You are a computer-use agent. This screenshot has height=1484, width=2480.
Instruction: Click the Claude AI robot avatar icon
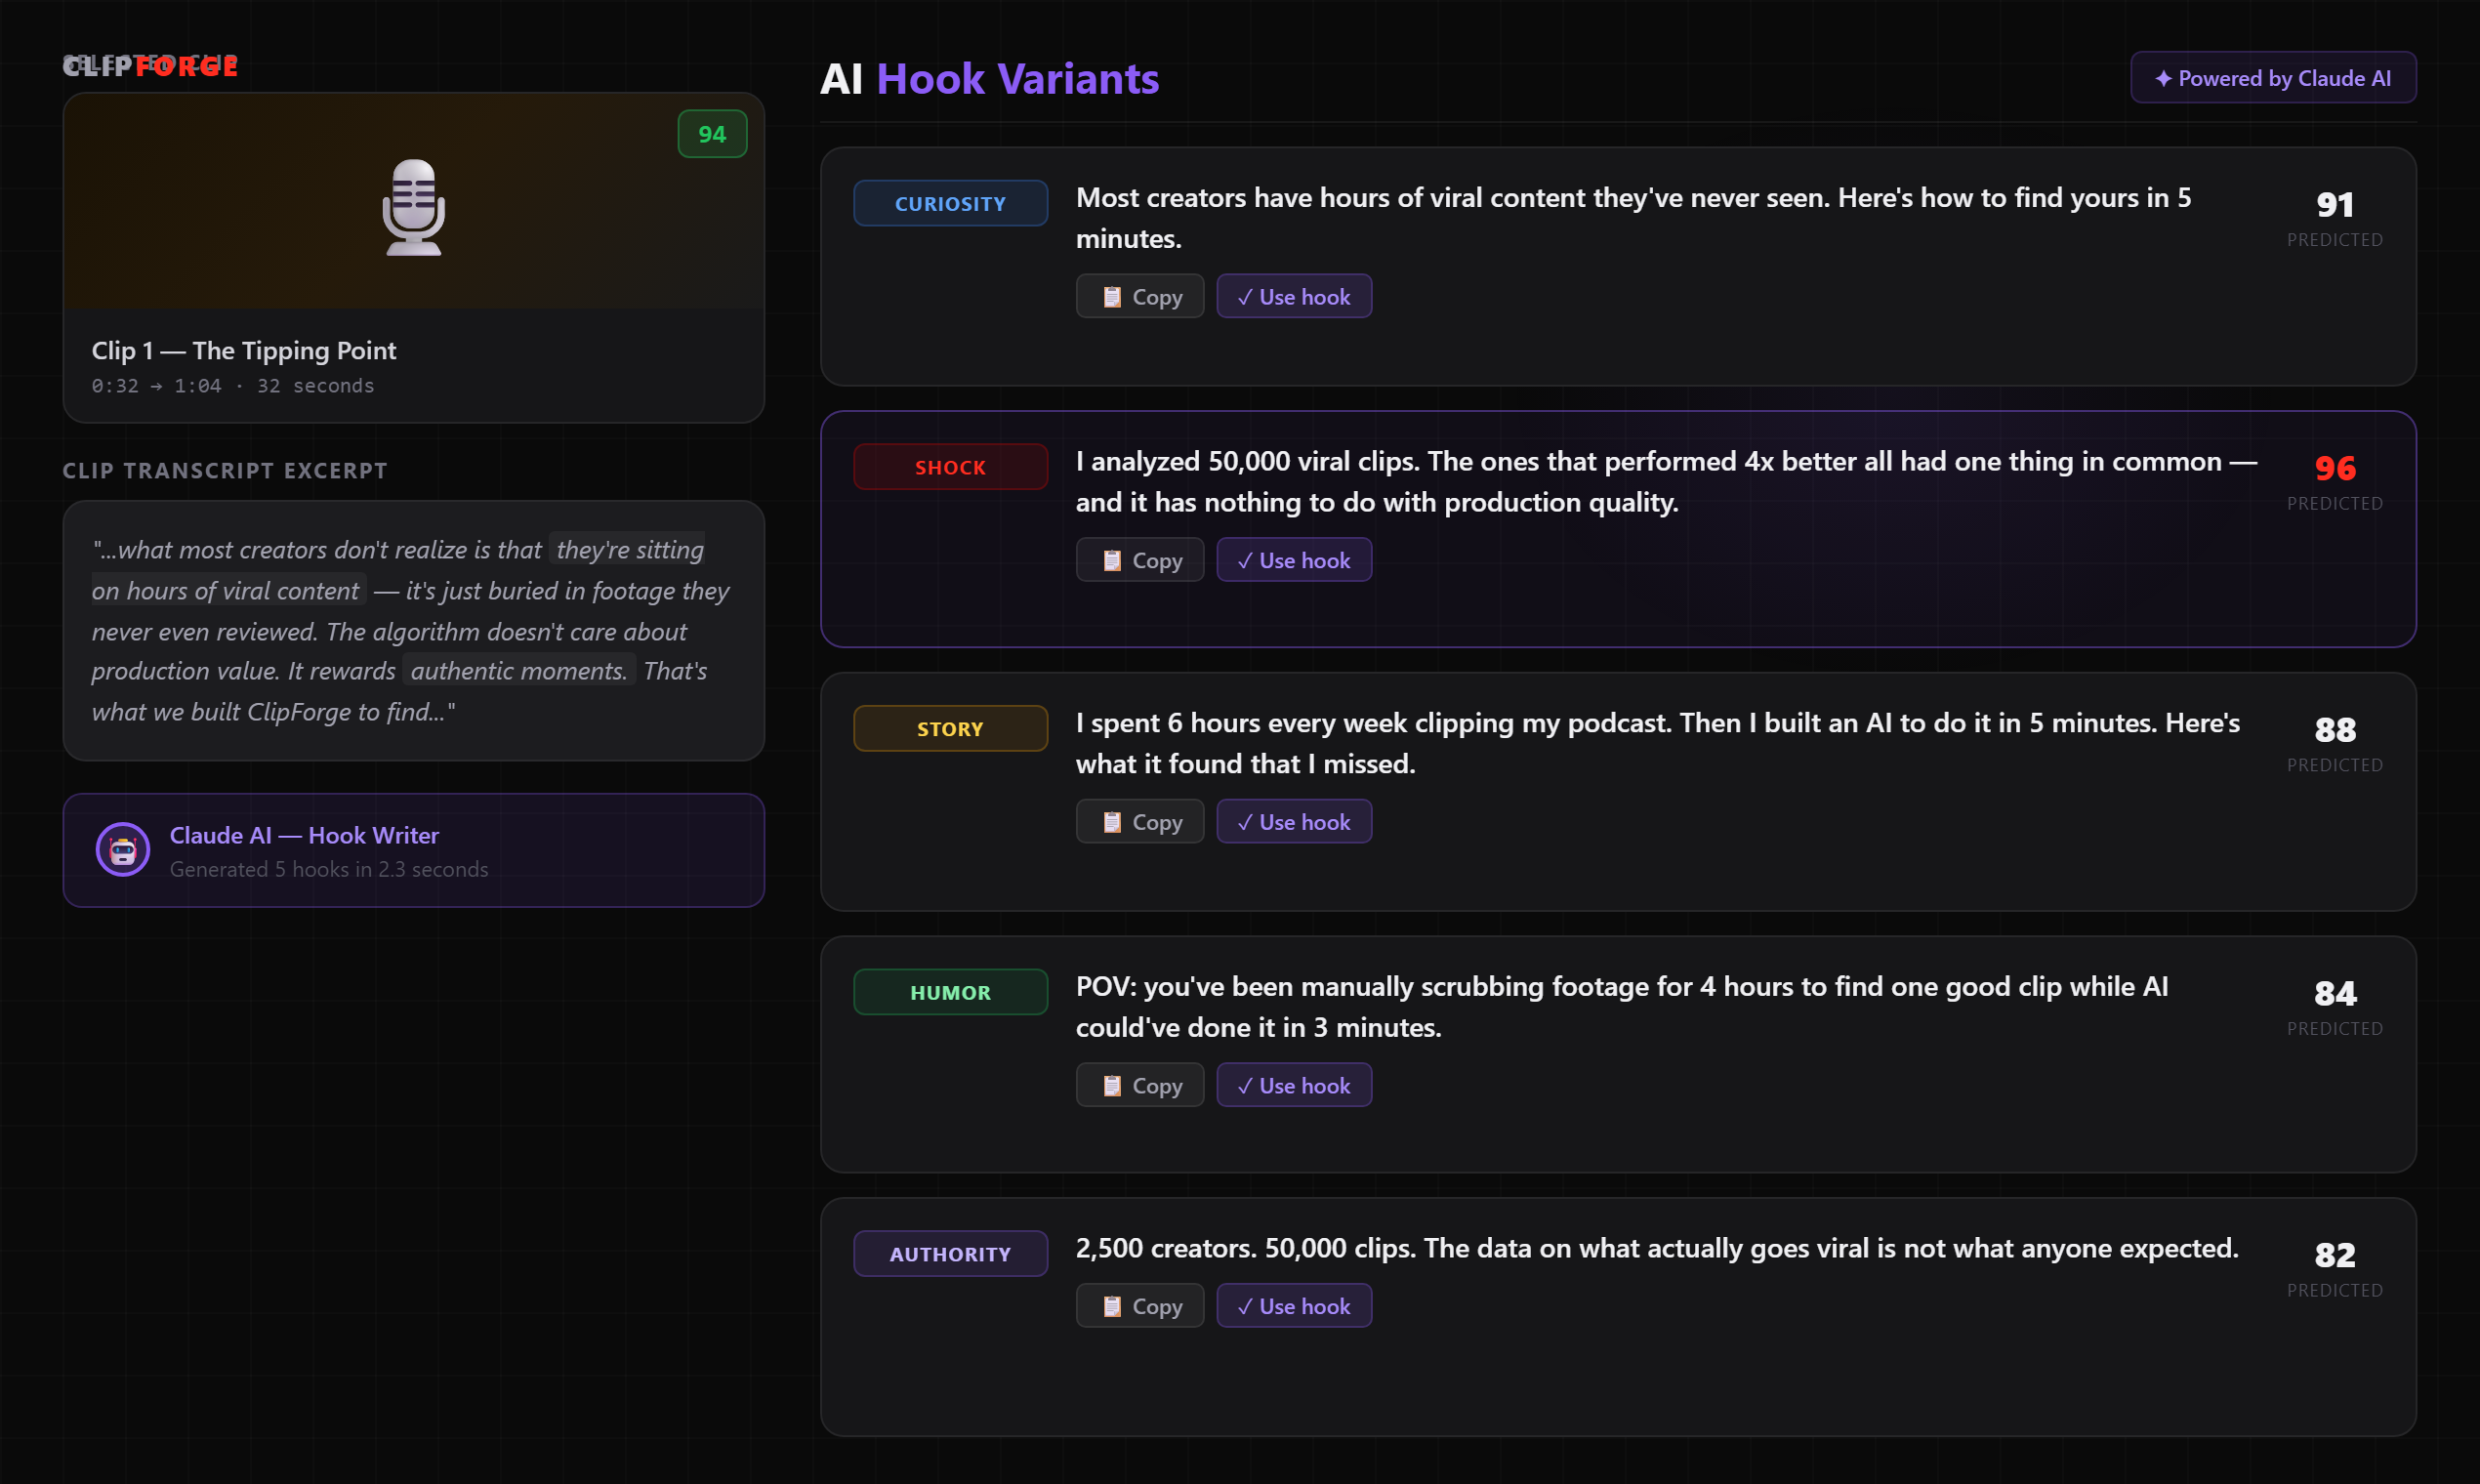point(122,850)
